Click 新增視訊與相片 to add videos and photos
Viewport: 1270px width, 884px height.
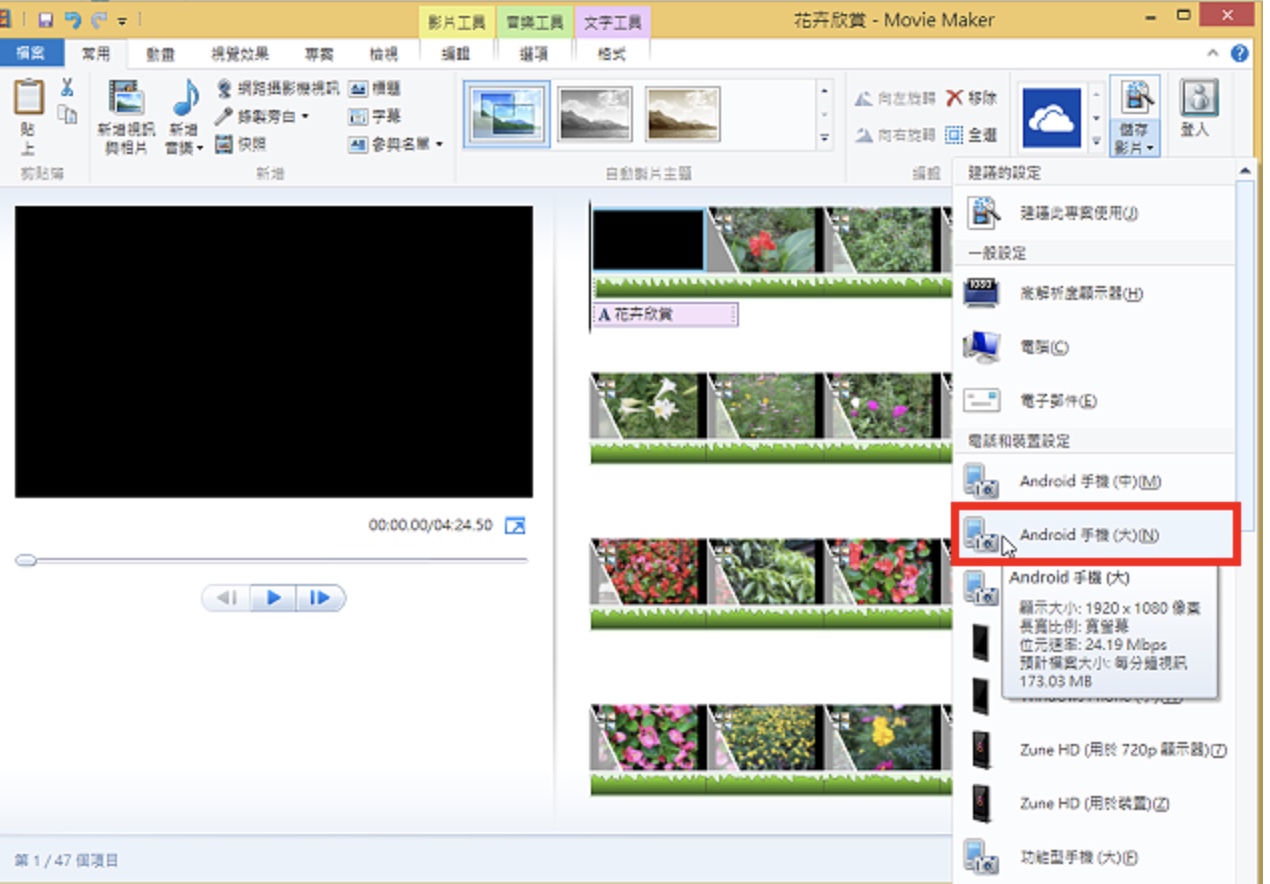[126, 117]
